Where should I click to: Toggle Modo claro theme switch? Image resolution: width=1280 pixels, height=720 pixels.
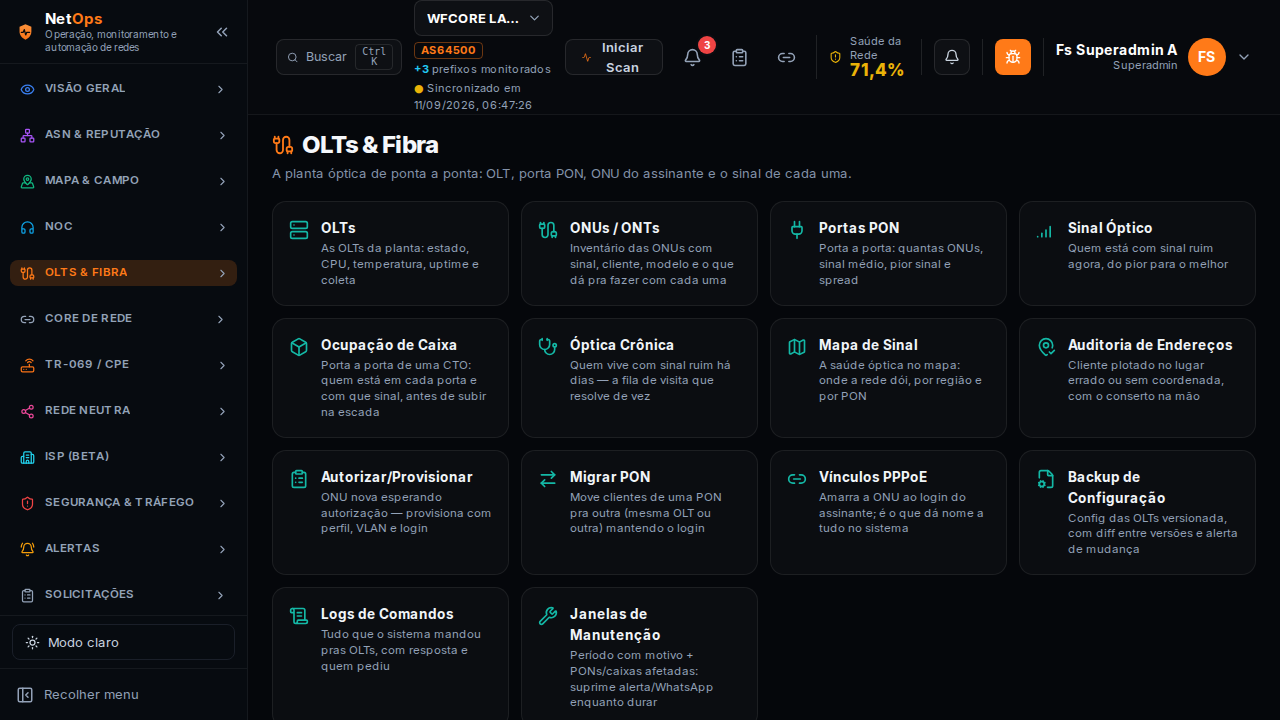[123, 642]
